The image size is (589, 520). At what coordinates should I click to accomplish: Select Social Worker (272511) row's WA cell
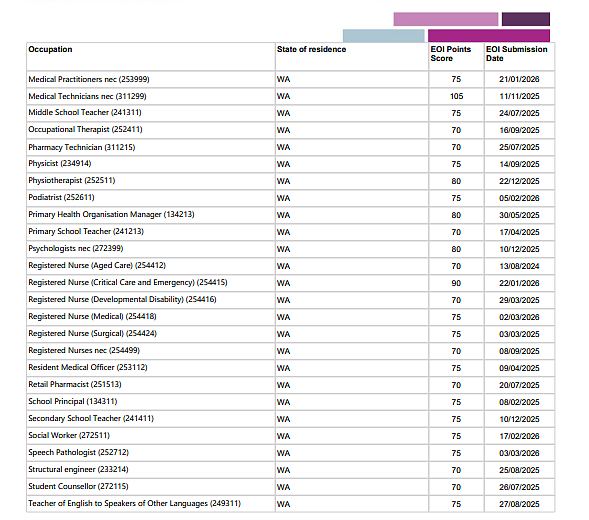[352, 436]
